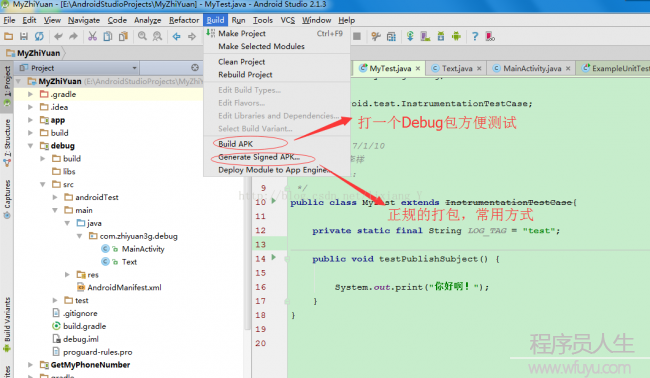Open Android Device Monitor robot icon
This screenshot has width=650, height=378.
click(456, 36)
